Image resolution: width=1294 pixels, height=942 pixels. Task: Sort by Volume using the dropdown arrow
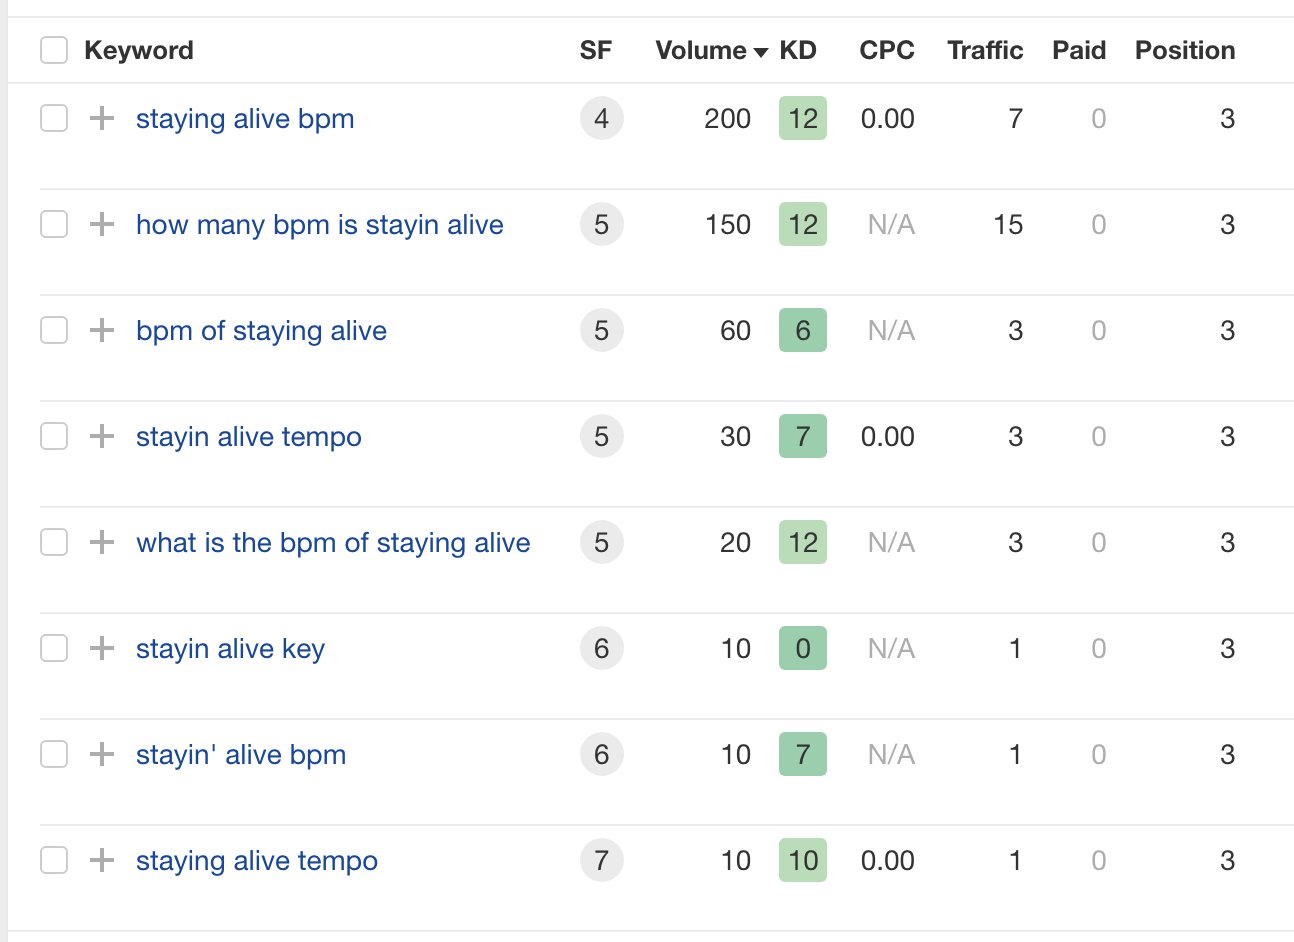(761, 52)
